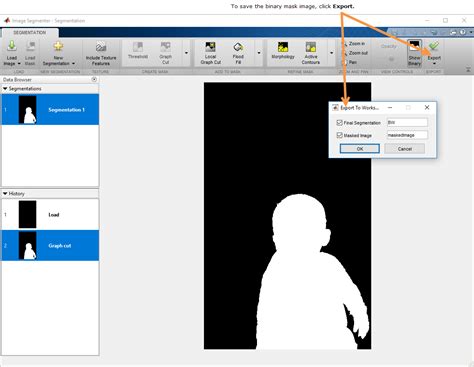Expand the Add to Mask gallery arrow
474x367 pixels.
(x=259, y=53)
